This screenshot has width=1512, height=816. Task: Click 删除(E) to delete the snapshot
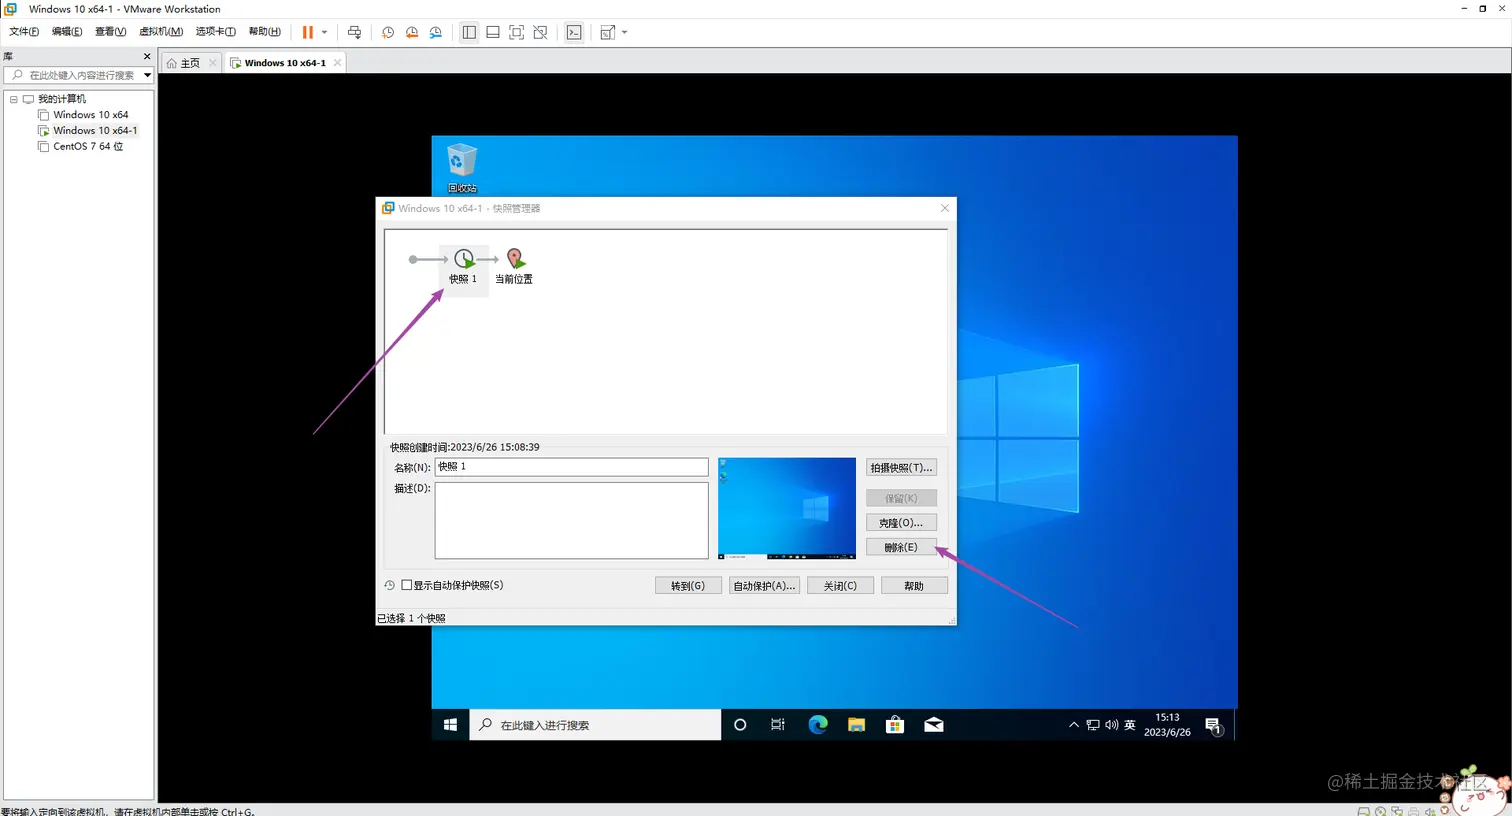coord(901,547)
